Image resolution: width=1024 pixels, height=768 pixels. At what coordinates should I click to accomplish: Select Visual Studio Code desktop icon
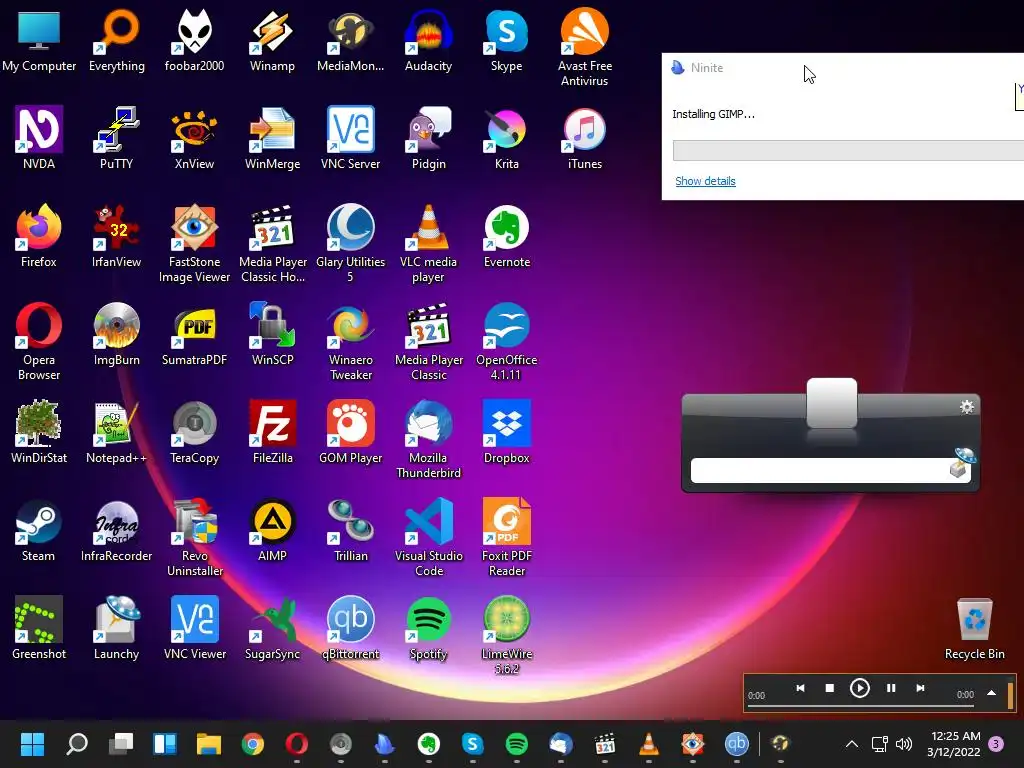pos(428,537)
